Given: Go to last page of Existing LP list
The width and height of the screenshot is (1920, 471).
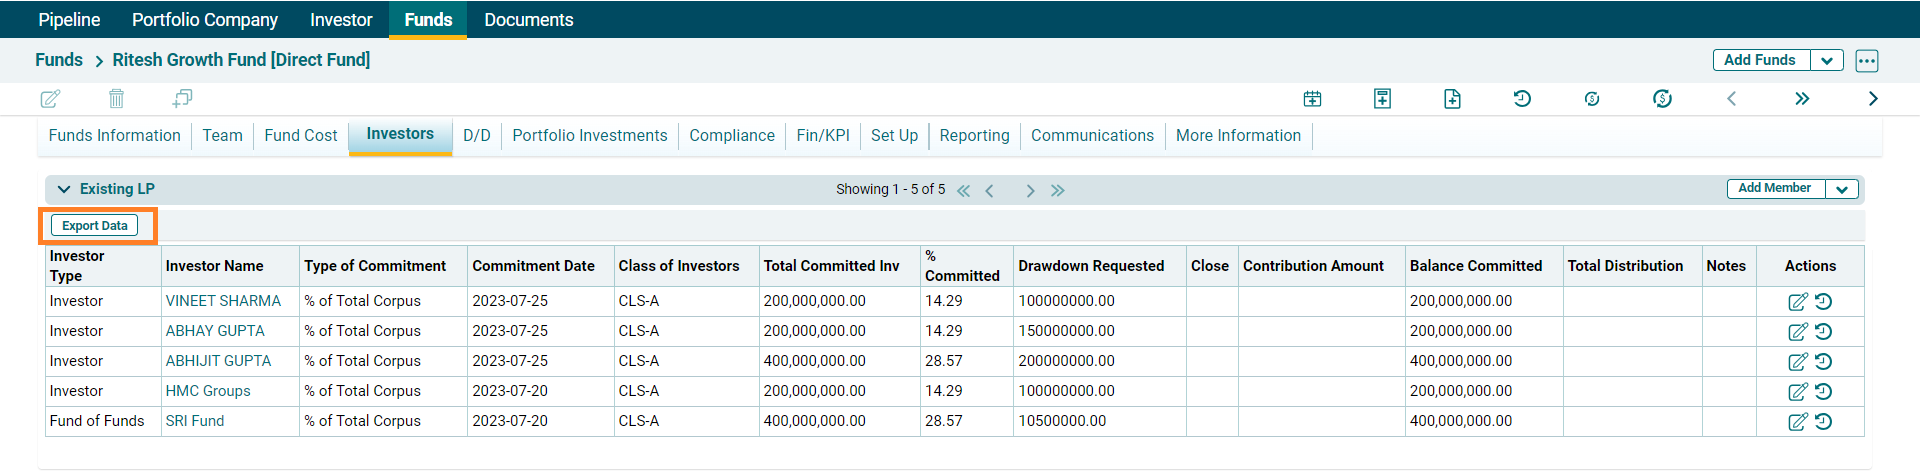Looking at the screenshot, I should tap(1058, 190).
